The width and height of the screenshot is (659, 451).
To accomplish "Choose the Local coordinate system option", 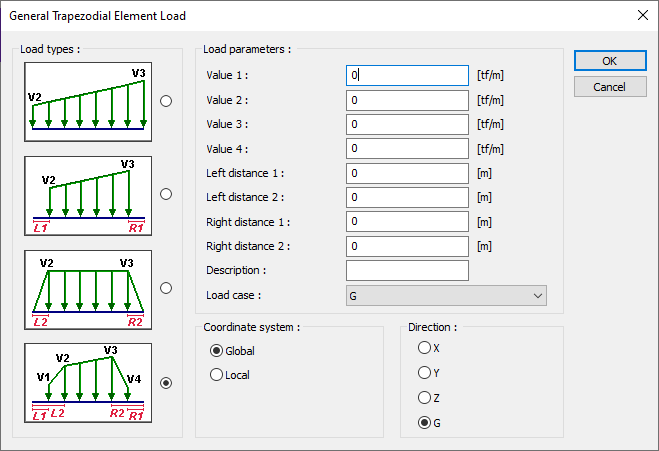I will pyautogui.click(x=217, y=375).
